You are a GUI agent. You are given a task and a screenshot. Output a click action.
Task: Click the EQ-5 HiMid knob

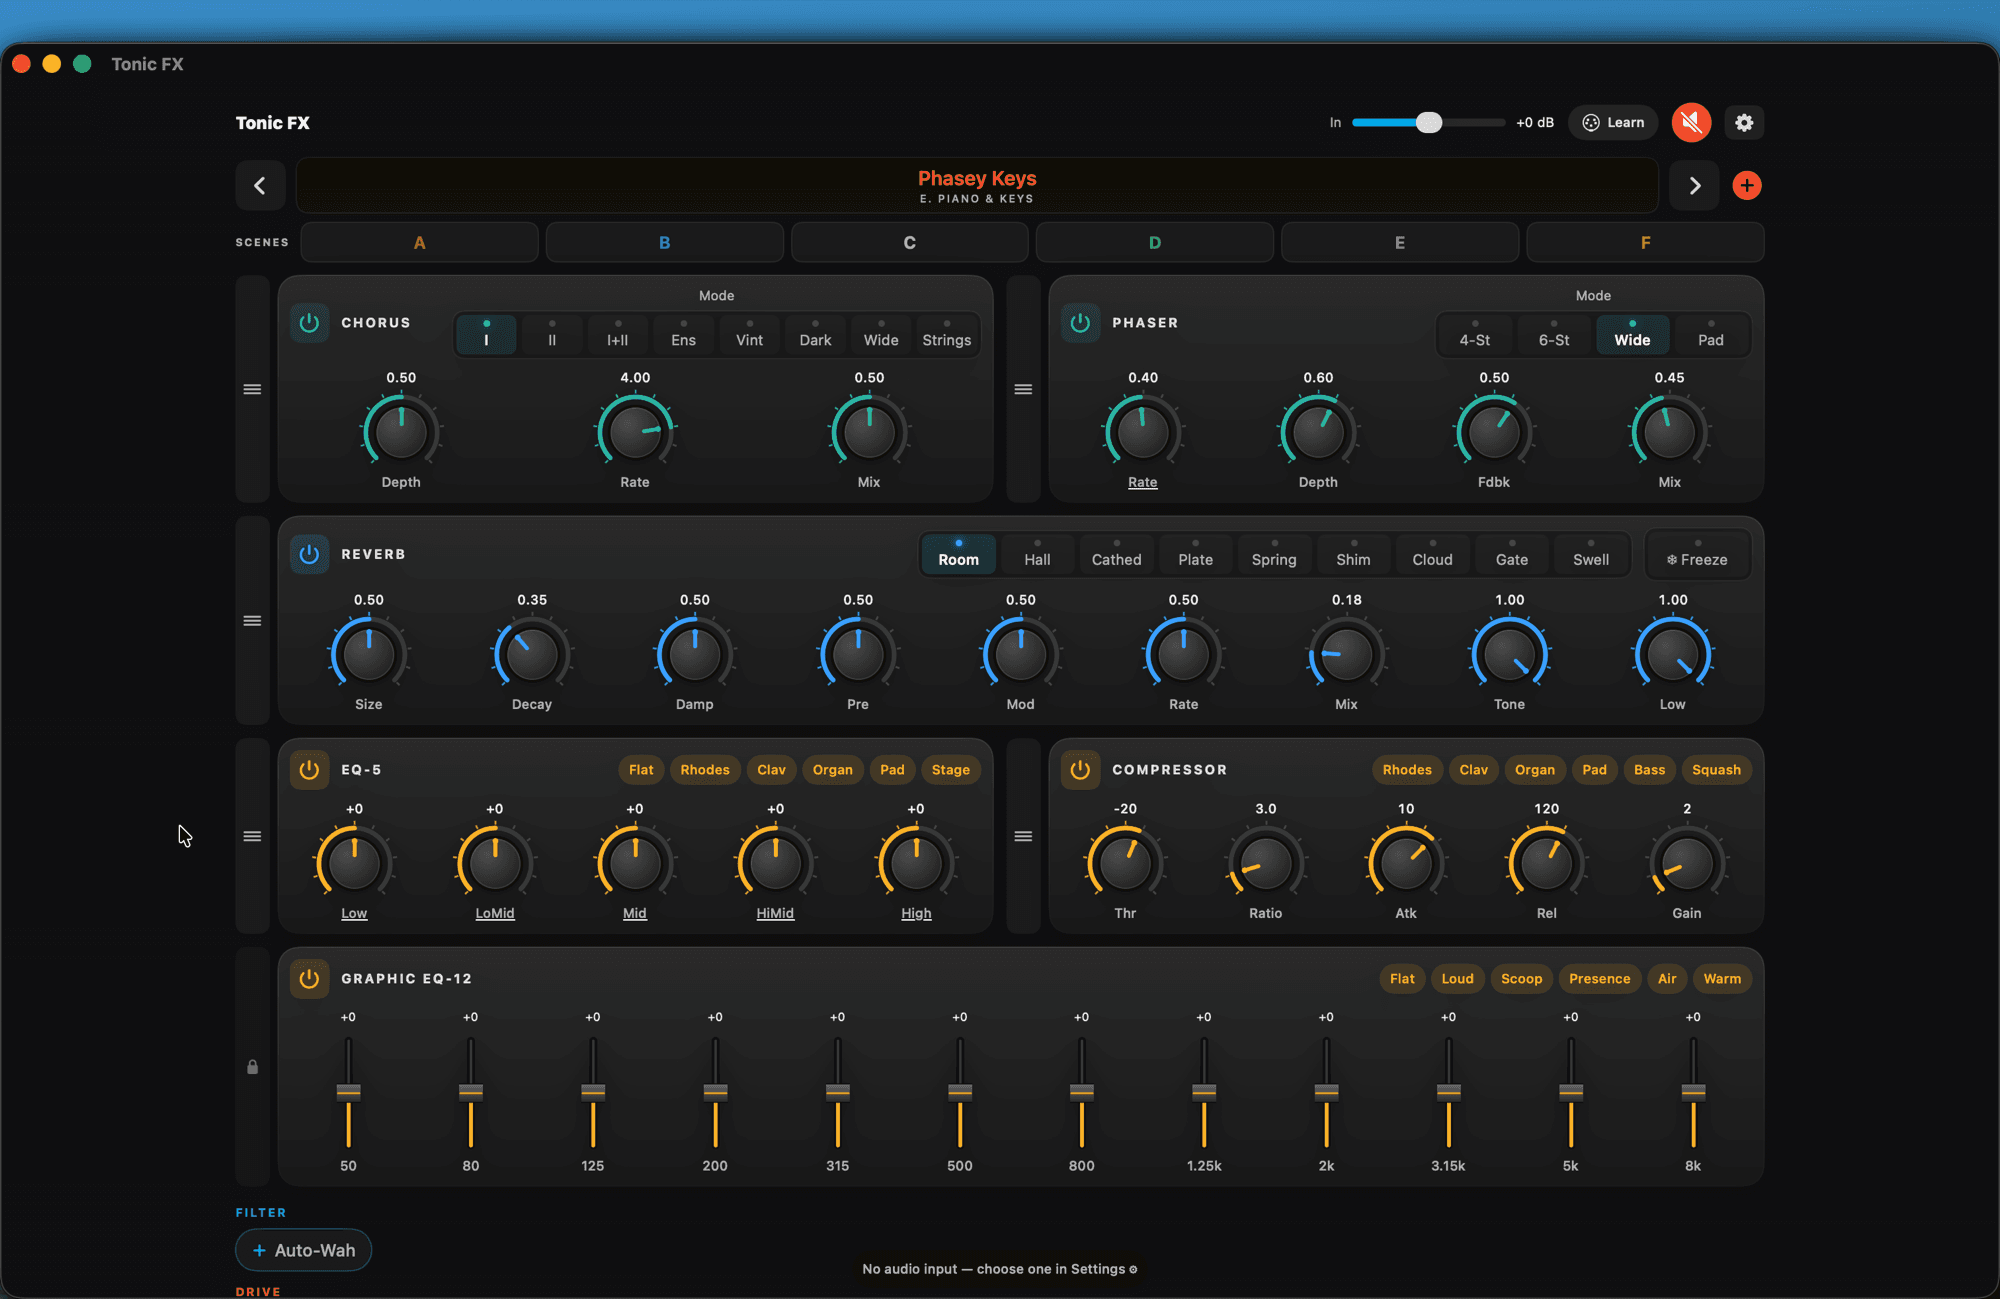pyautogui.click(x=775, y=862)
